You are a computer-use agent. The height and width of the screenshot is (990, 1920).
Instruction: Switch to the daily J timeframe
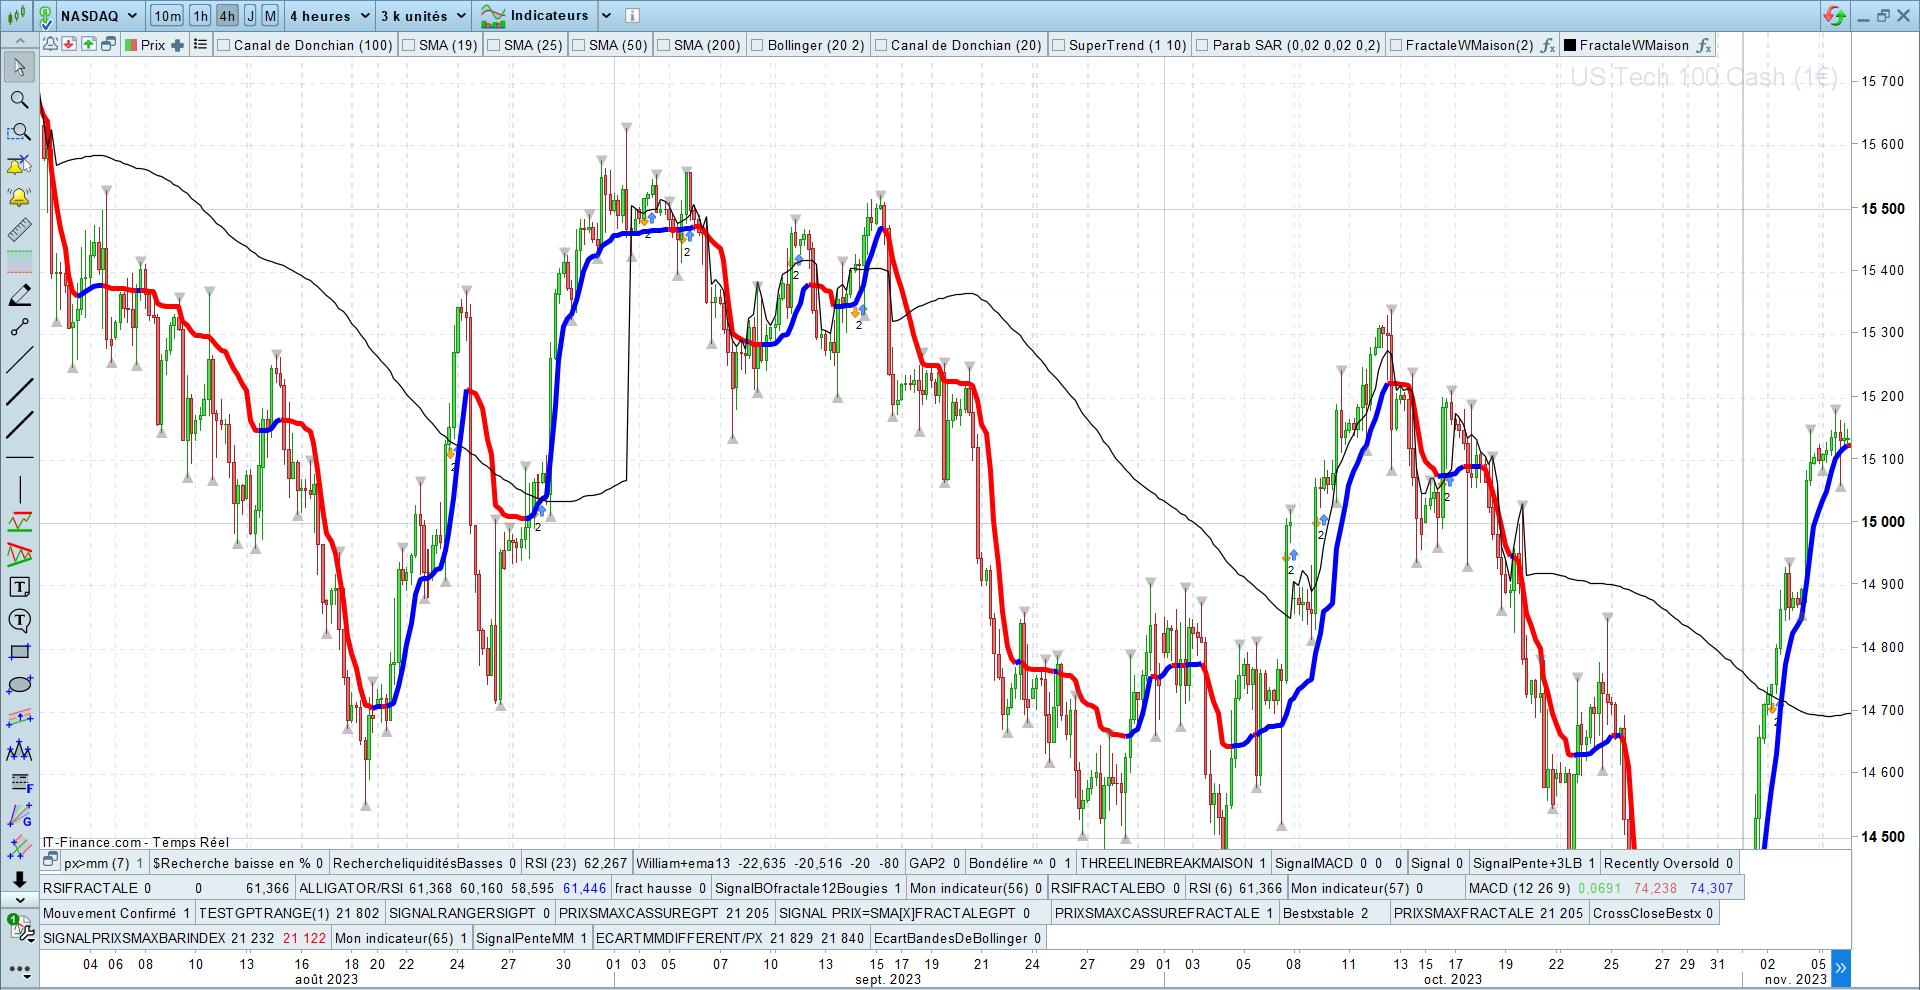click(250, 16)
